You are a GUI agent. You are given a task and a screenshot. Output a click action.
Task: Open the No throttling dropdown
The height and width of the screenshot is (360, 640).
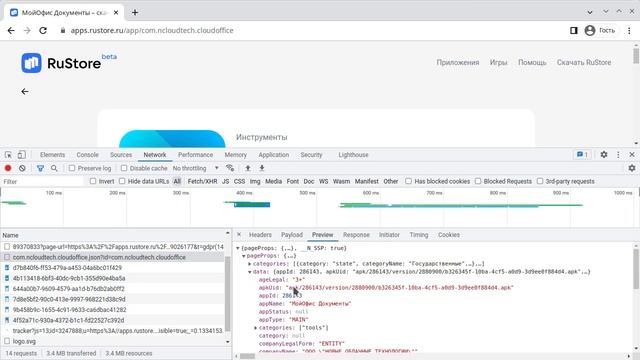coord(196,168)
